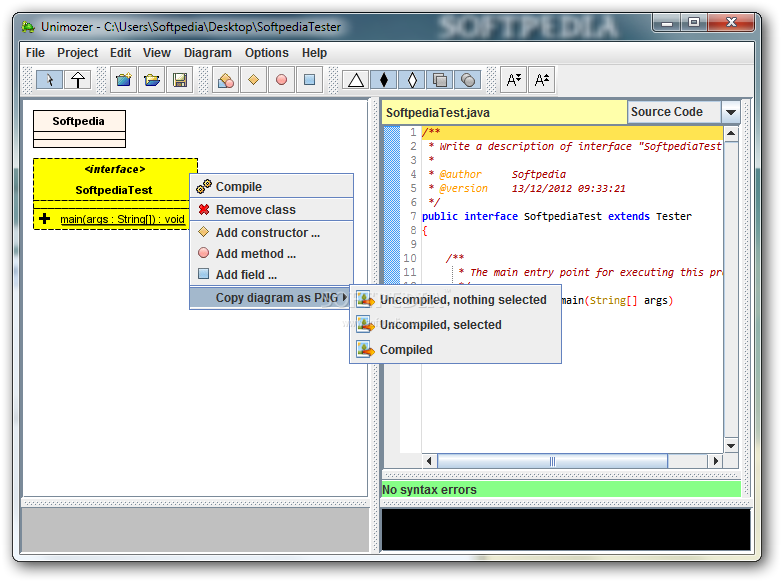The width and height of the screenshot is (782, 582).
Task: Toggle the overlapping circles toolbar button
Action: (x=468, y=80)
